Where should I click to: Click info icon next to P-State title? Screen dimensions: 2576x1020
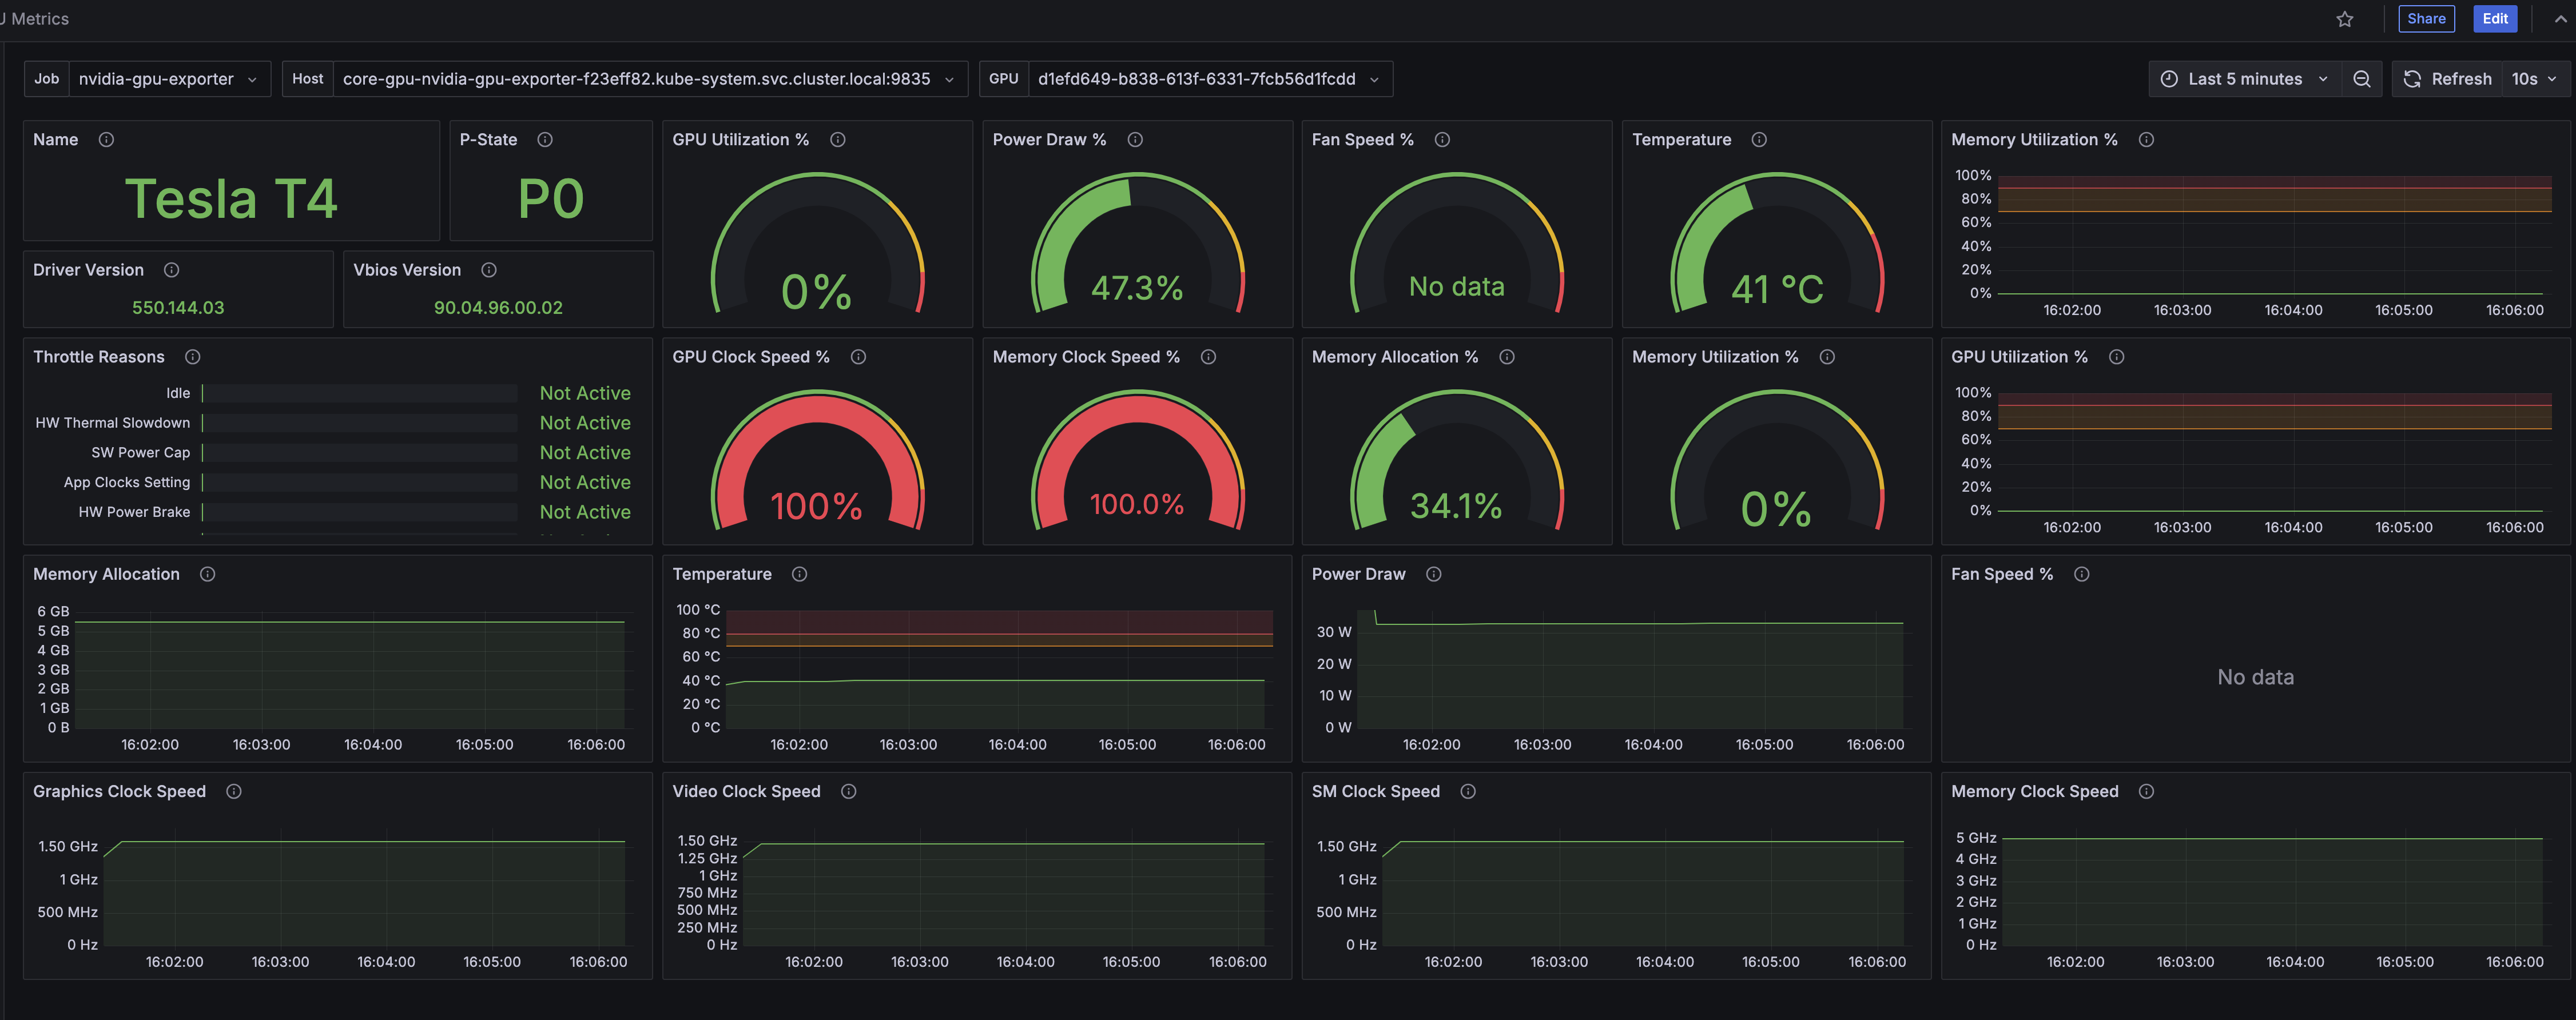pyautogui.click(x=545, y=140)
